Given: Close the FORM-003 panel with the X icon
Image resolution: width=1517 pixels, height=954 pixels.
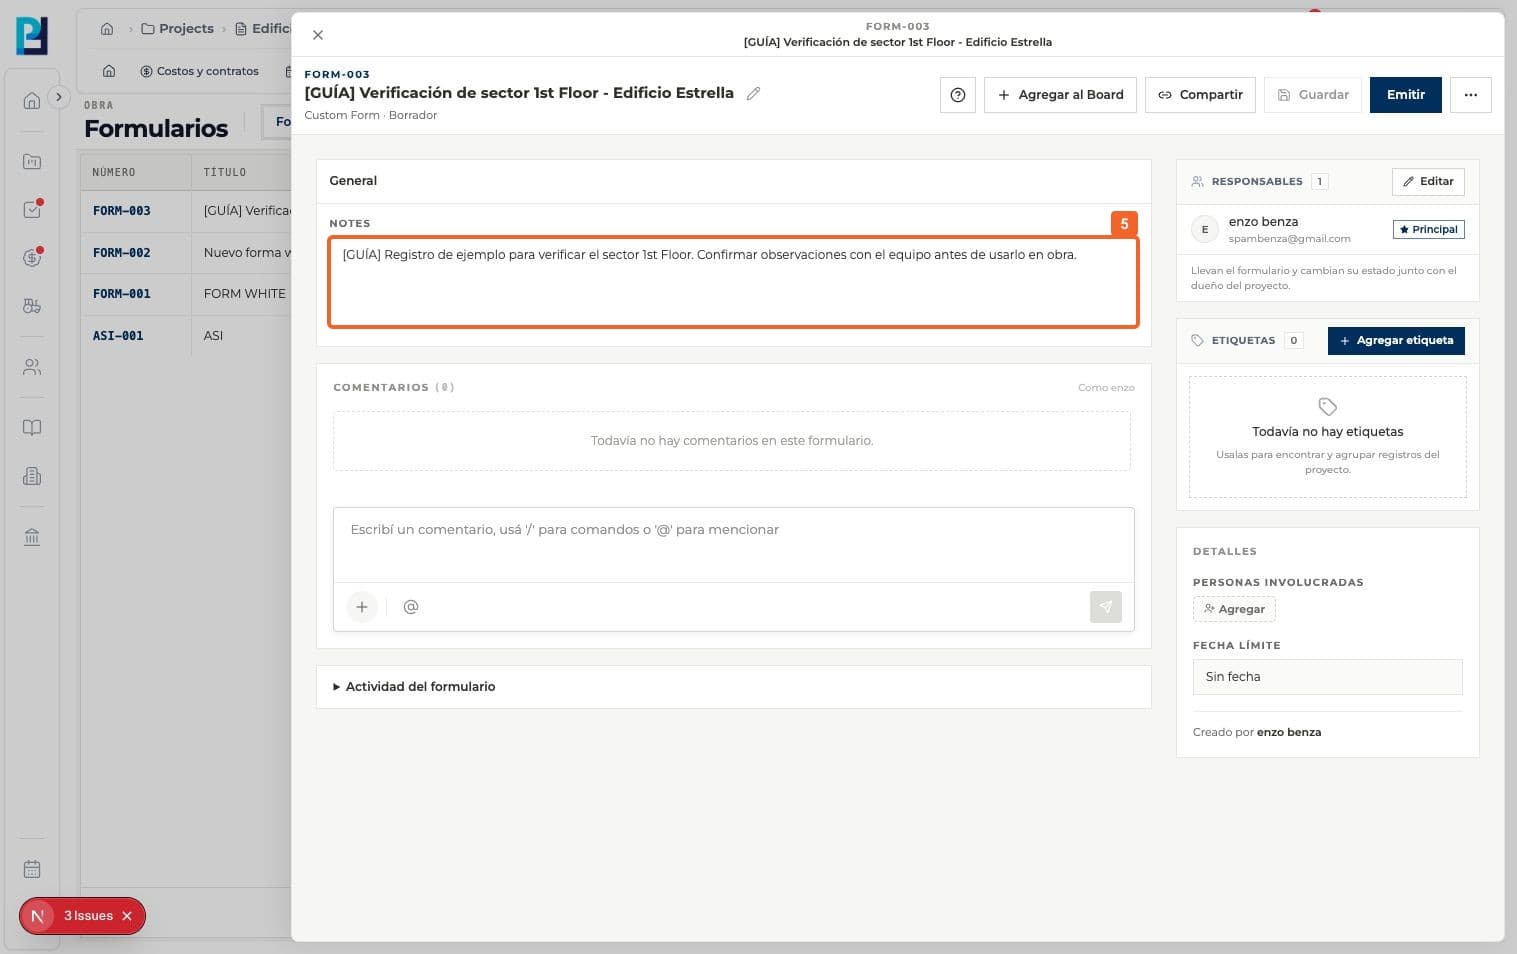Looking at the screenshot, I should pos(318,35).
